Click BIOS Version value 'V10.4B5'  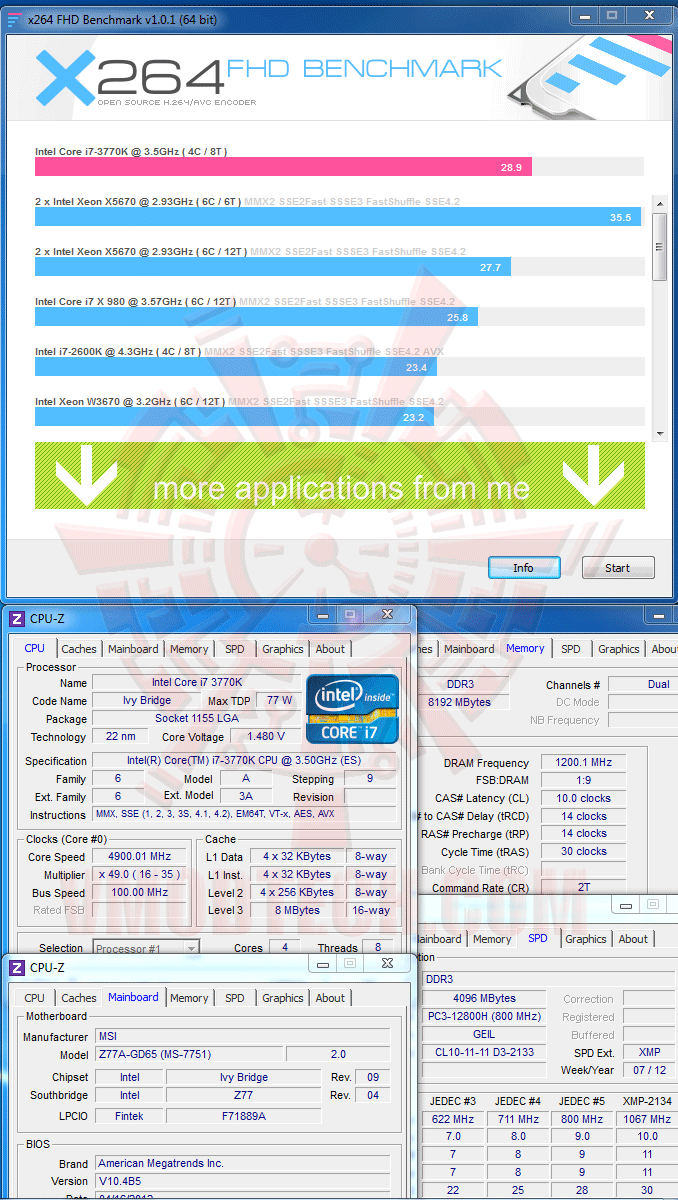pyautogui.click(x=241, y=1182)
